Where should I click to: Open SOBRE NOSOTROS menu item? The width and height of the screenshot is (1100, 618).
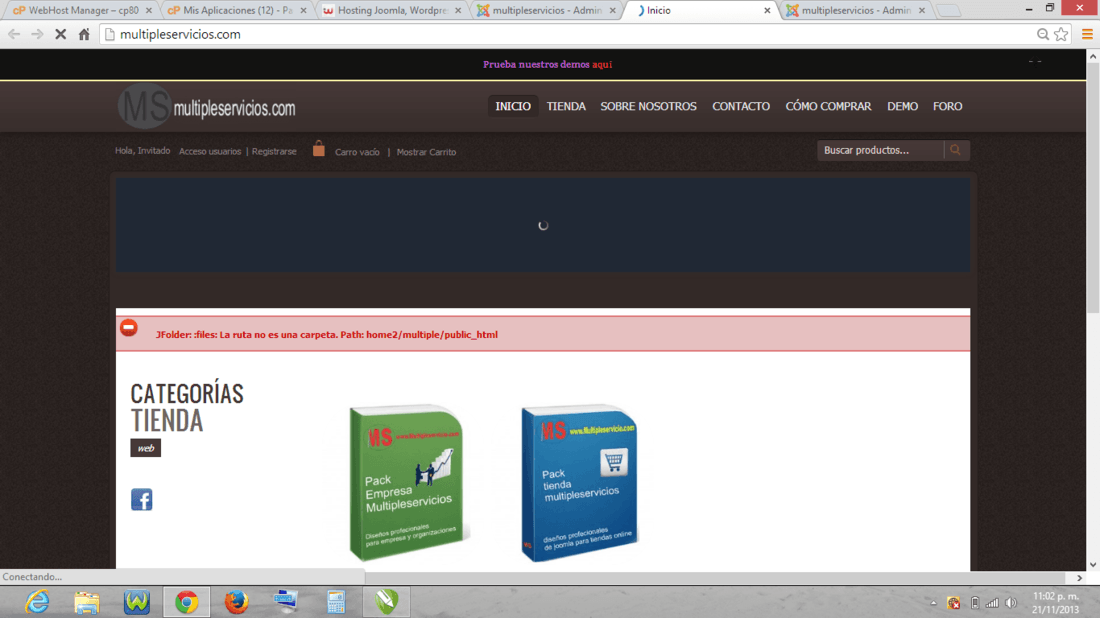pos(648,106)
